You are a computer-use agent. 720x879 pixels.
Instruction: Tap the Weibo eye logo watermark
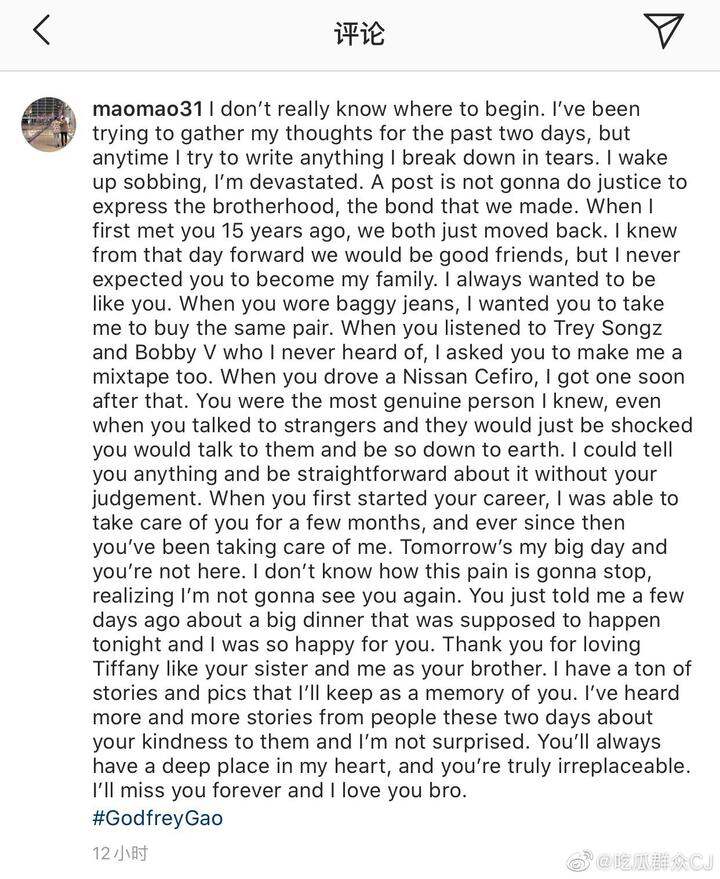(x=580, y=859)
